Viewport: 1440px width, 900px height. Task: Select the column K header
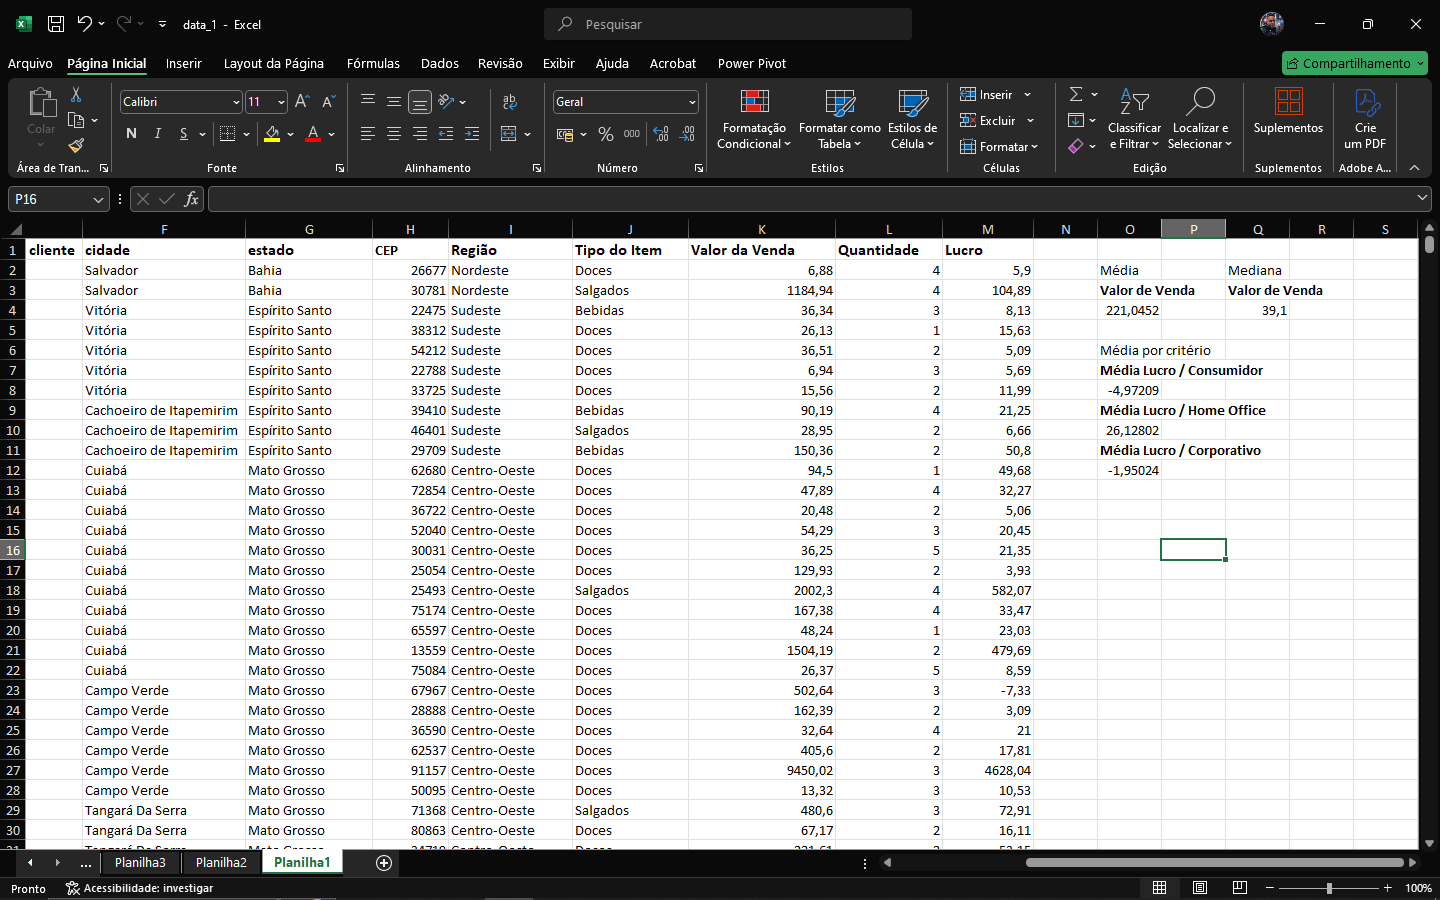pos(762,229)
